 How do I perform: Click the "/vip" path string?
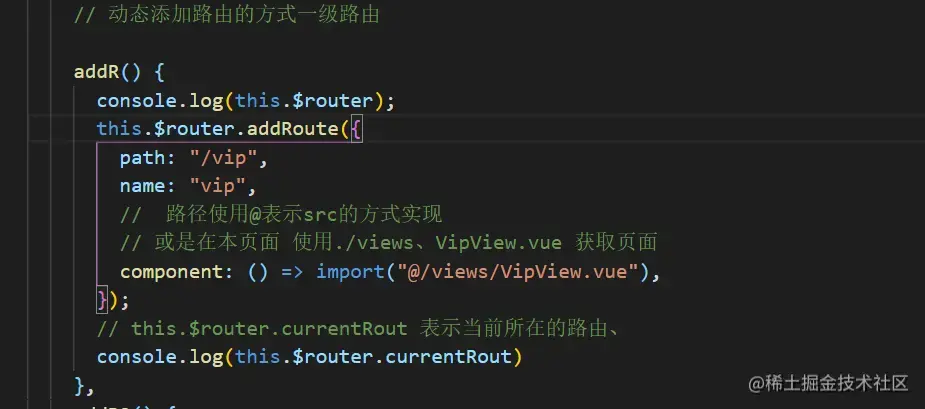[223, 158]
